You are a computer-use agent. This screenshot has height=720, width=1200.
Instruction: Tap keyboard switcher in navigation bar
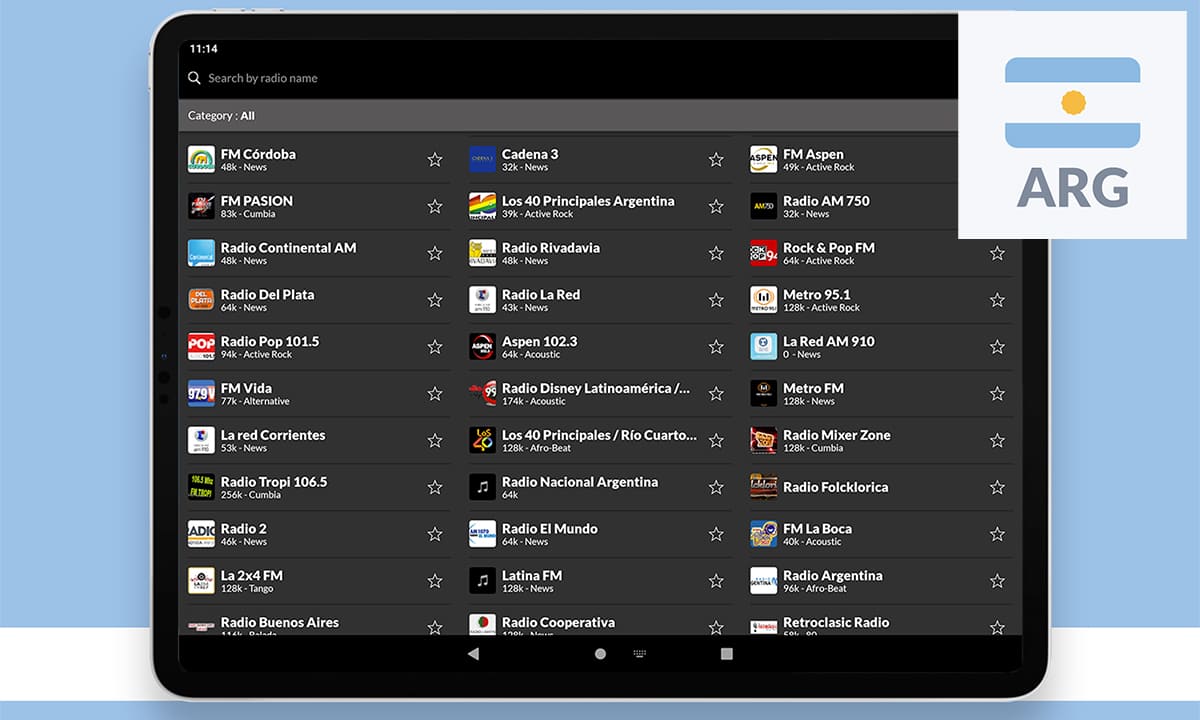click(640, 654)
